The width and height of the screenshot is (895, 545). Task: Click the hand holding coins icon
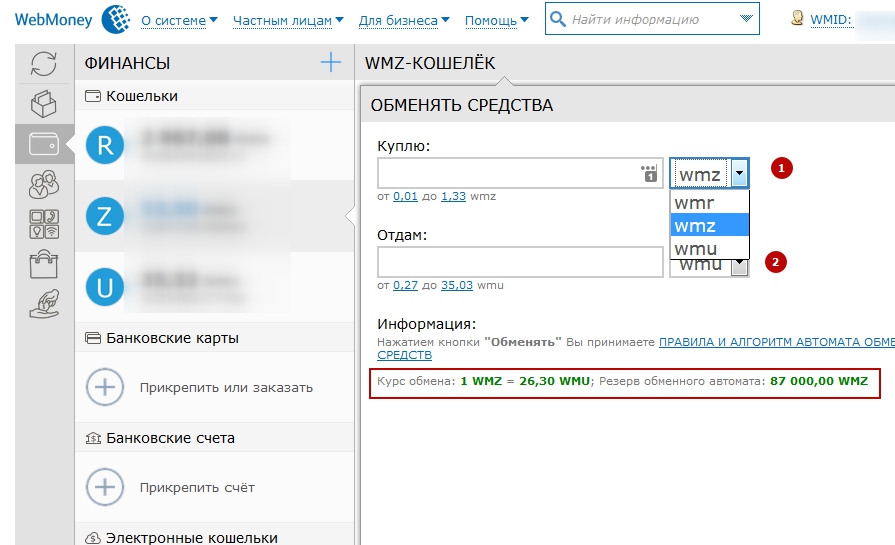tap(44, 304)
